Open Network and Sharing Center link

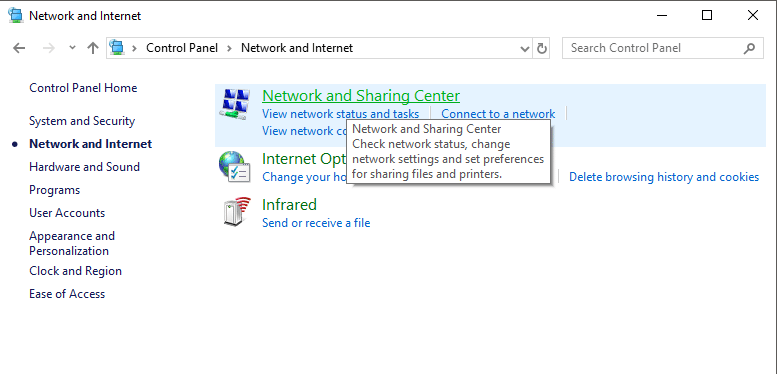[361, 96]
